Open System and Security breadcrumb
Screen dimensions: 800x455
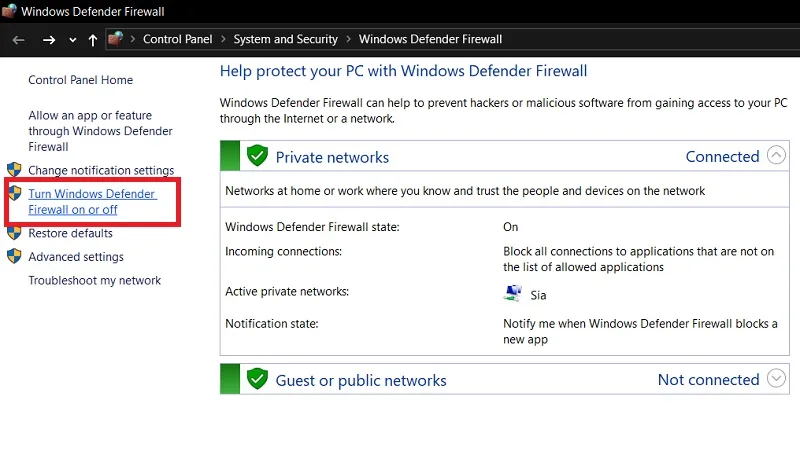coord(286,39)
